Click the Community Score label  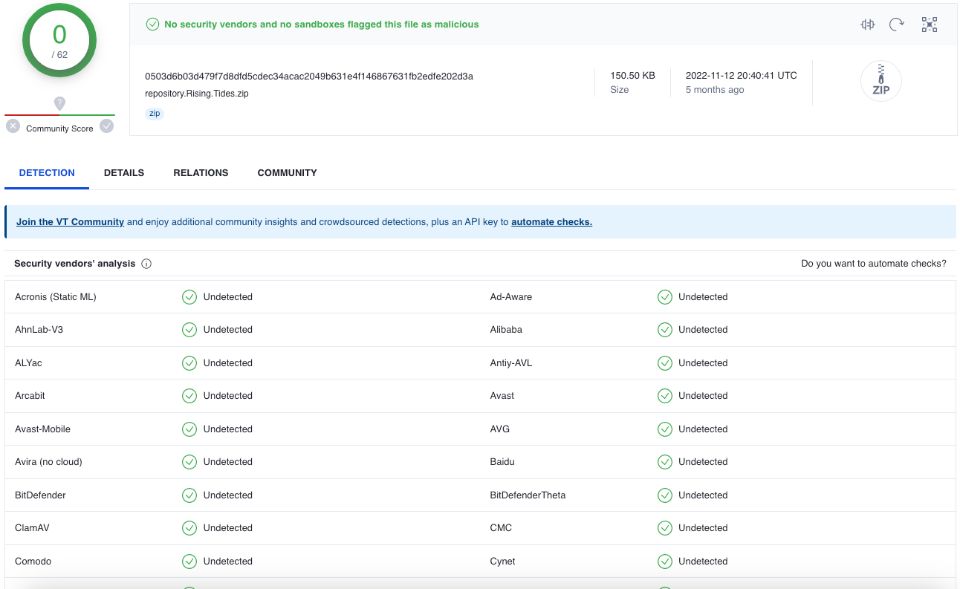click(x=59, y=129)
